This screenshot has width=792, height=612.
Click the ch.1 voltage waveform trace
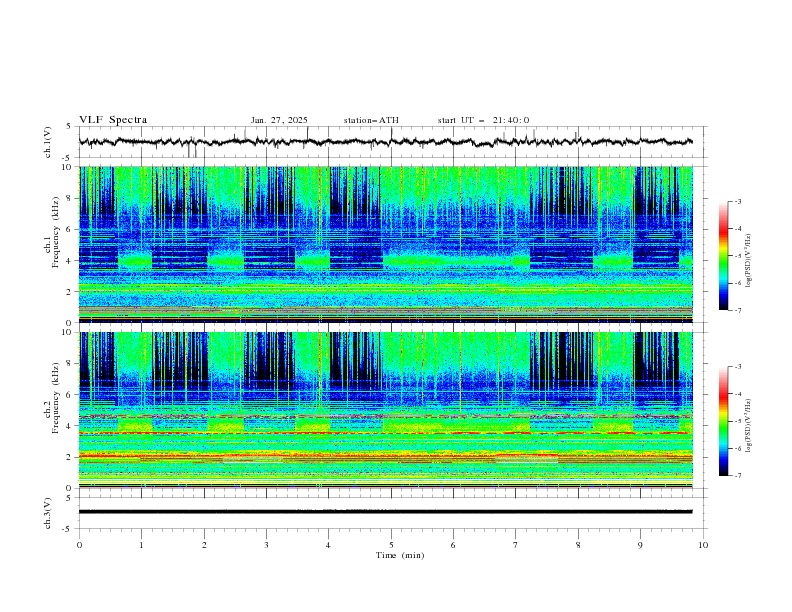point(385,142)
